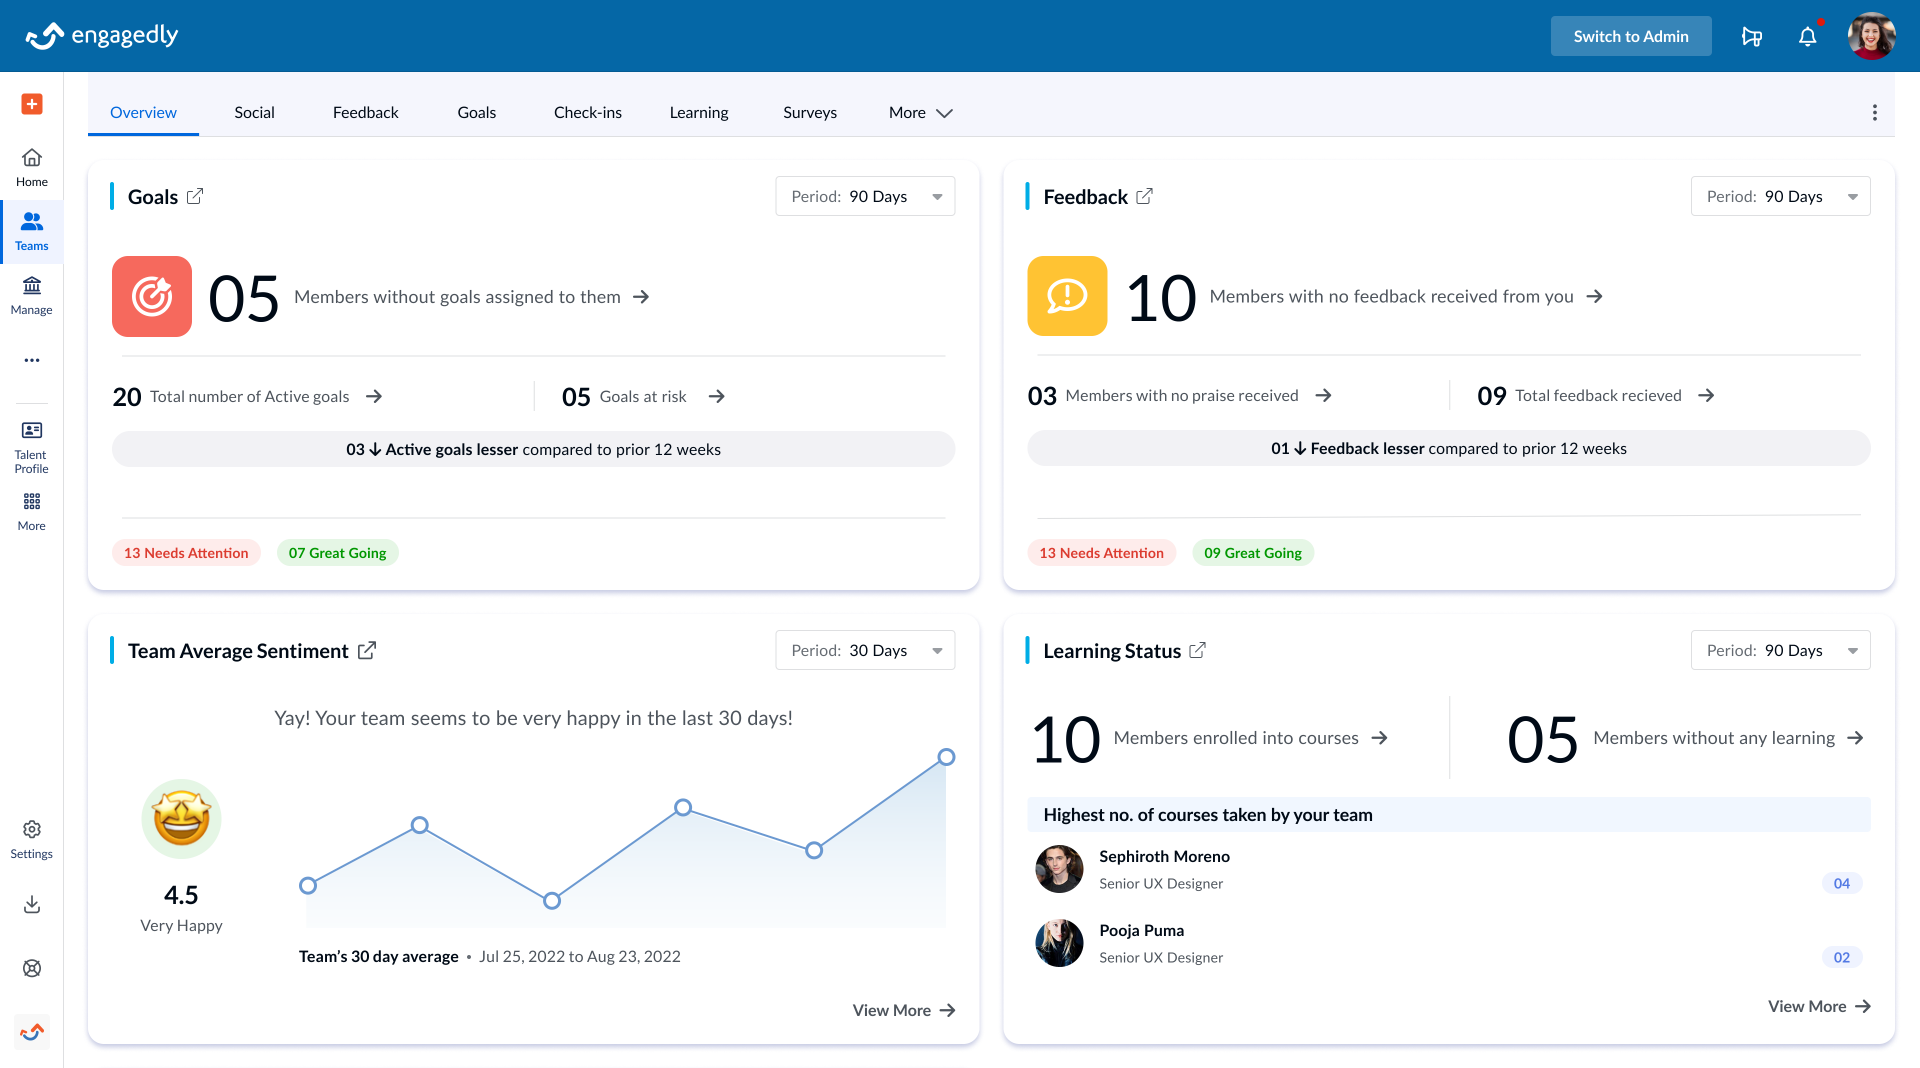Expand the More tab dropdown

pyautogui.click(x=920, y=113)
